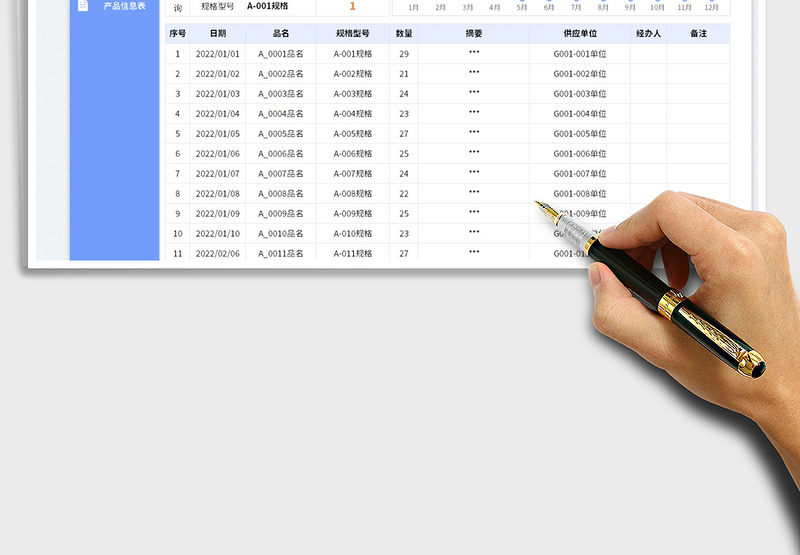Select product name A_0008品名

tap(281, 194)
